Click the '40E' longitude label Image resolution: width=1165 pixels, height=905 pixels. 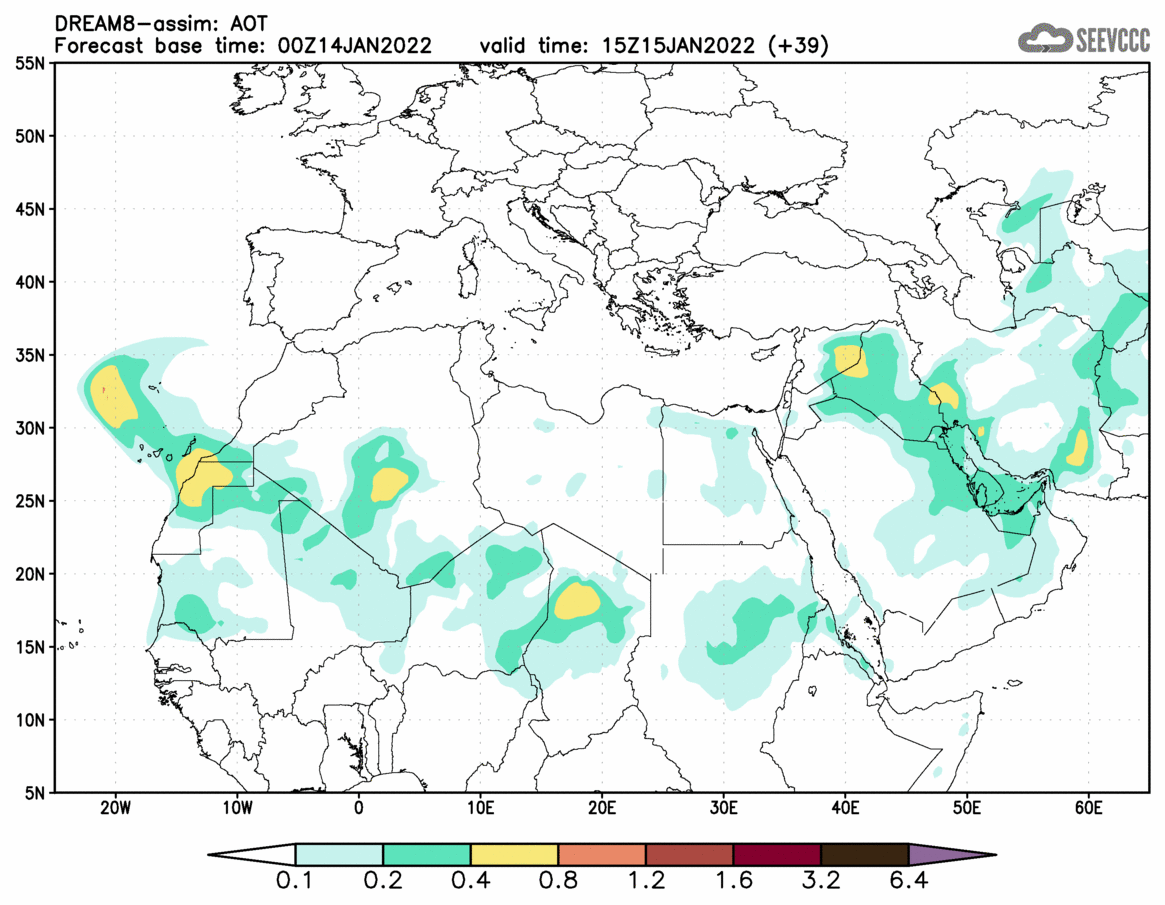click(846, 808)
